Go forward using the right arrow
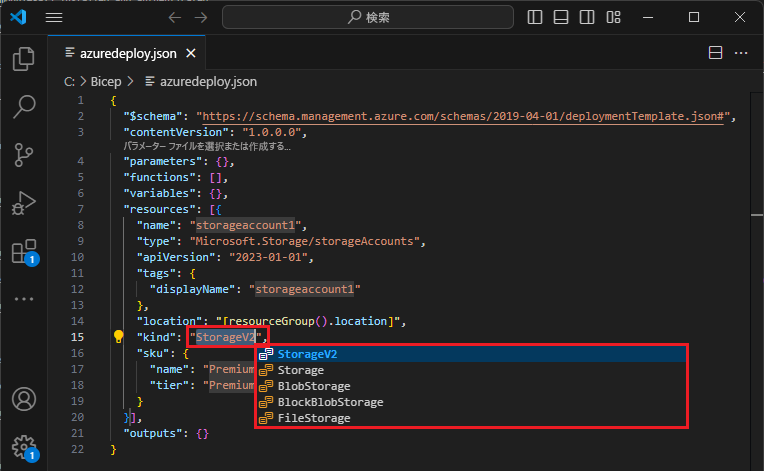764x471 pixels. pyautogui.click(x=201, y=18)
